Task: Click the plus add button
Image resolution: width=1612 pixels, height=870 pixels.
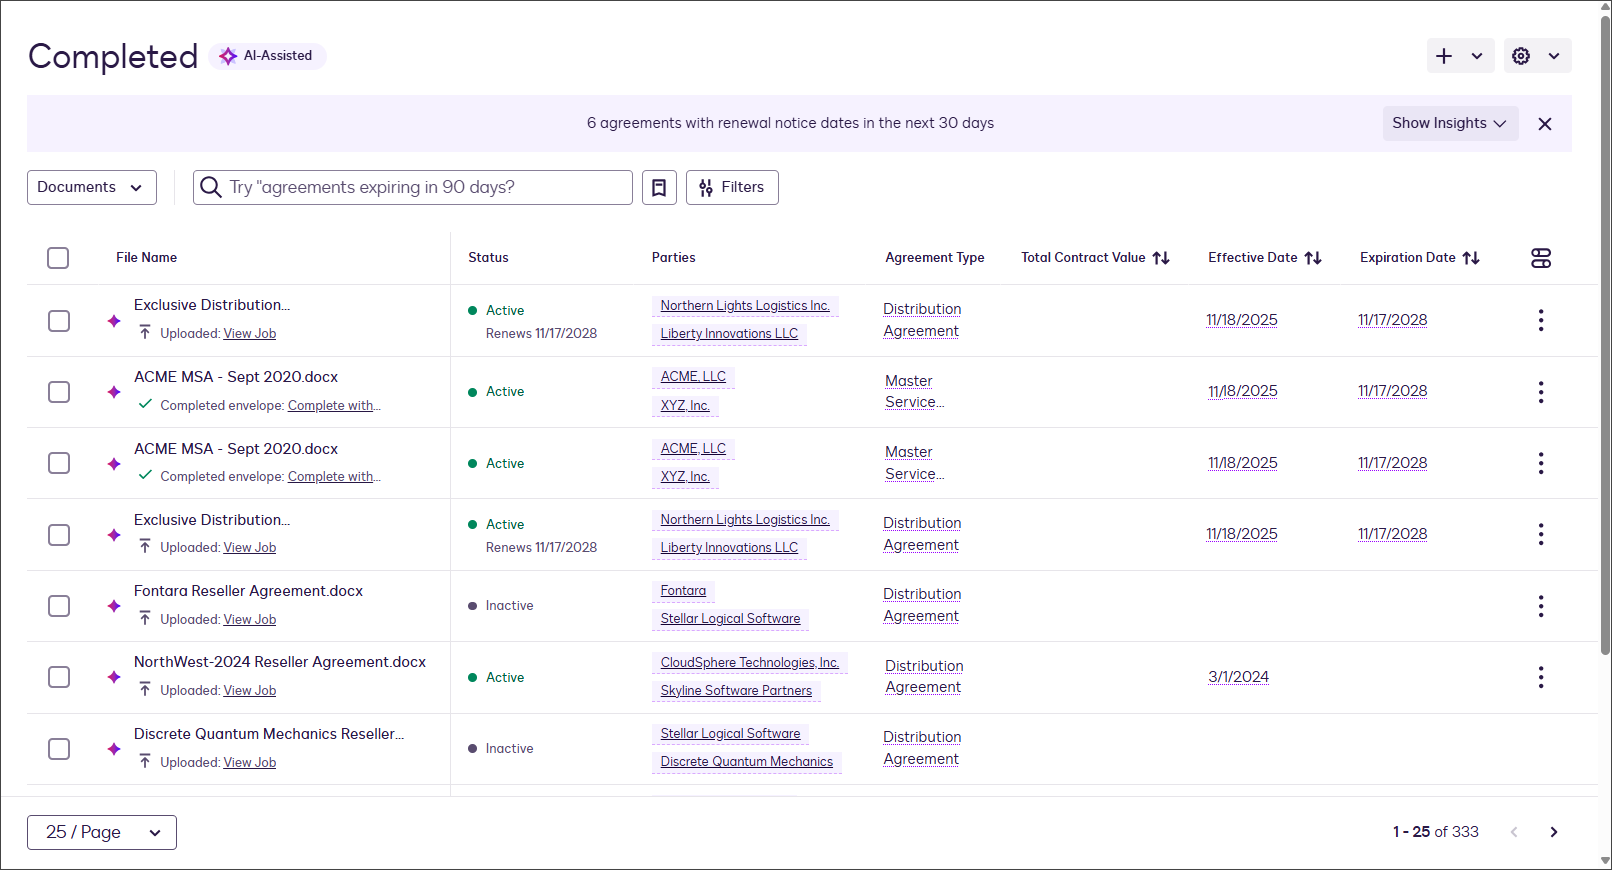Action: point(1444,56)
